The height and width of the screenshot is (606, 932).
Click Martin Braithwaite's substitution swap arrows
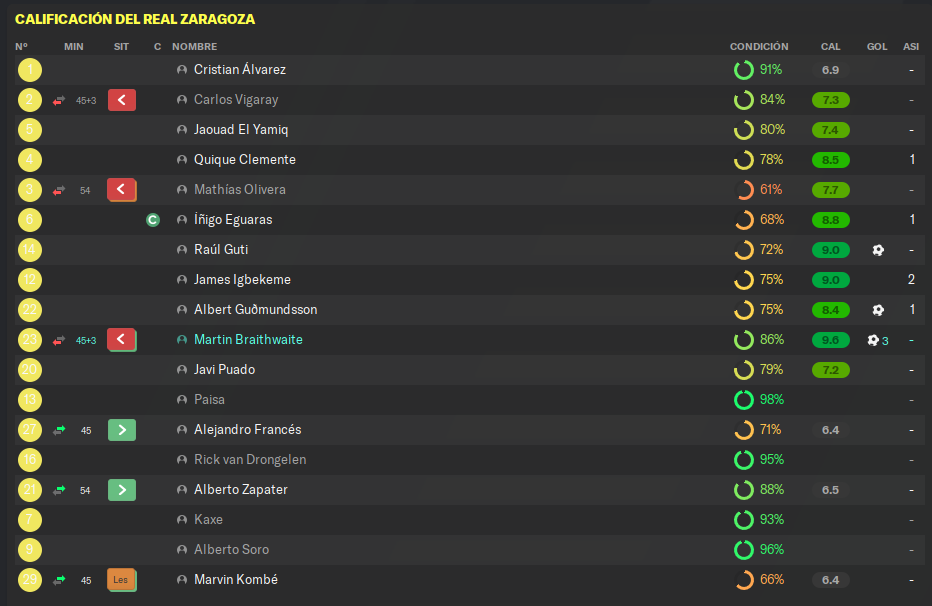(x=59, y=340)
